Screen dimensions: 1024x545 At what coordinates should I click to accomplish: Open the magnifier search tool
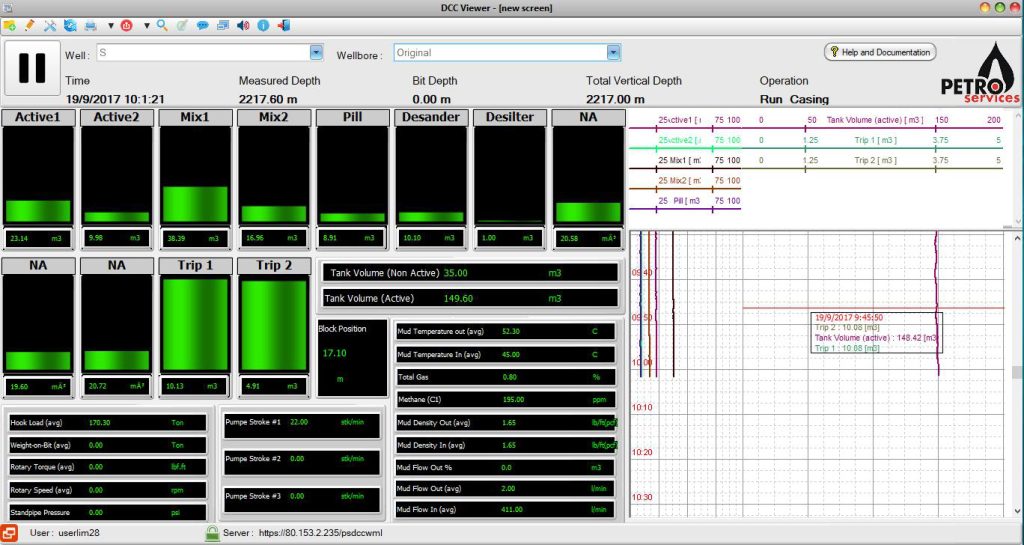[162, 24]
